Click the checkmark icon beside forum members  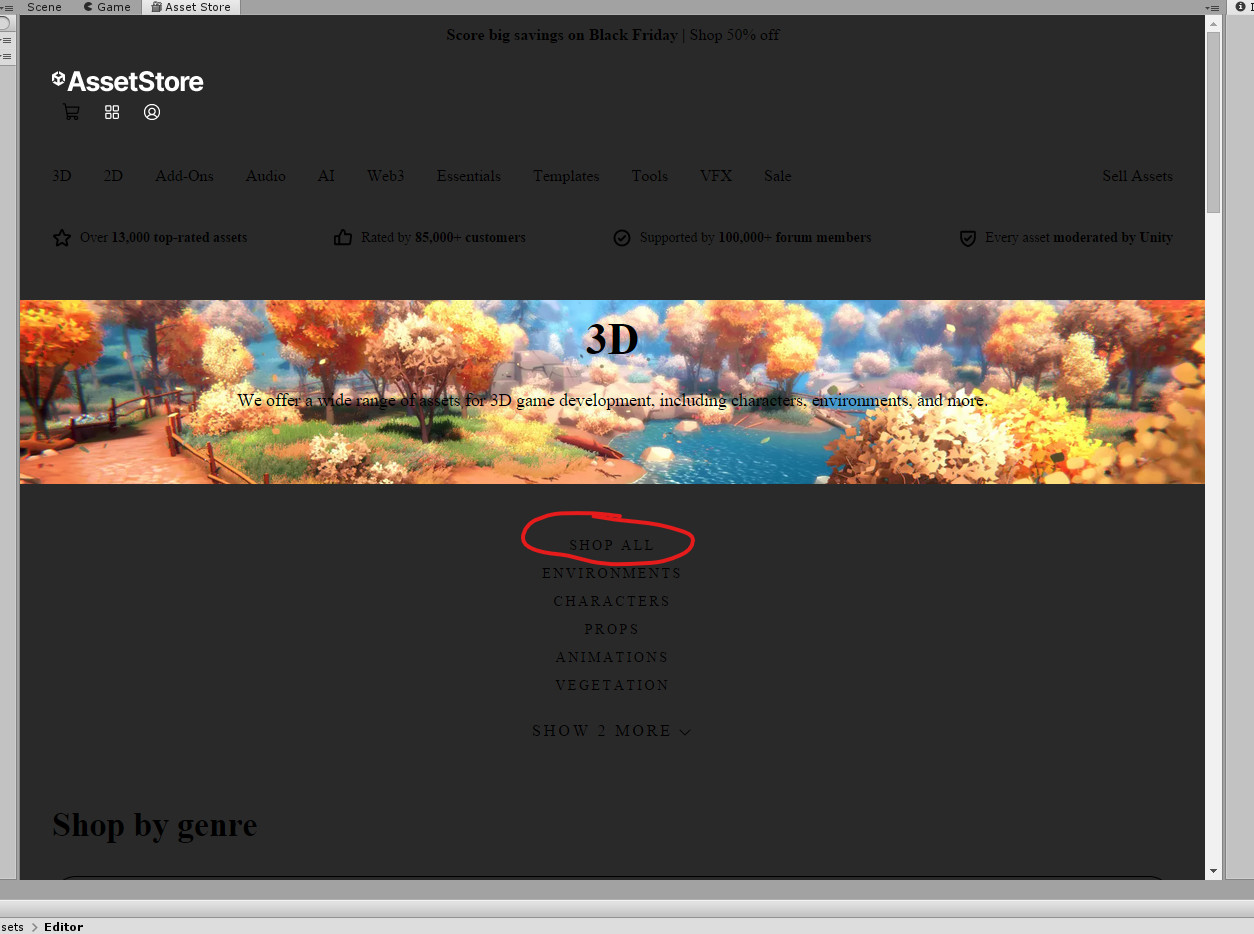click(x=622, y=238)
